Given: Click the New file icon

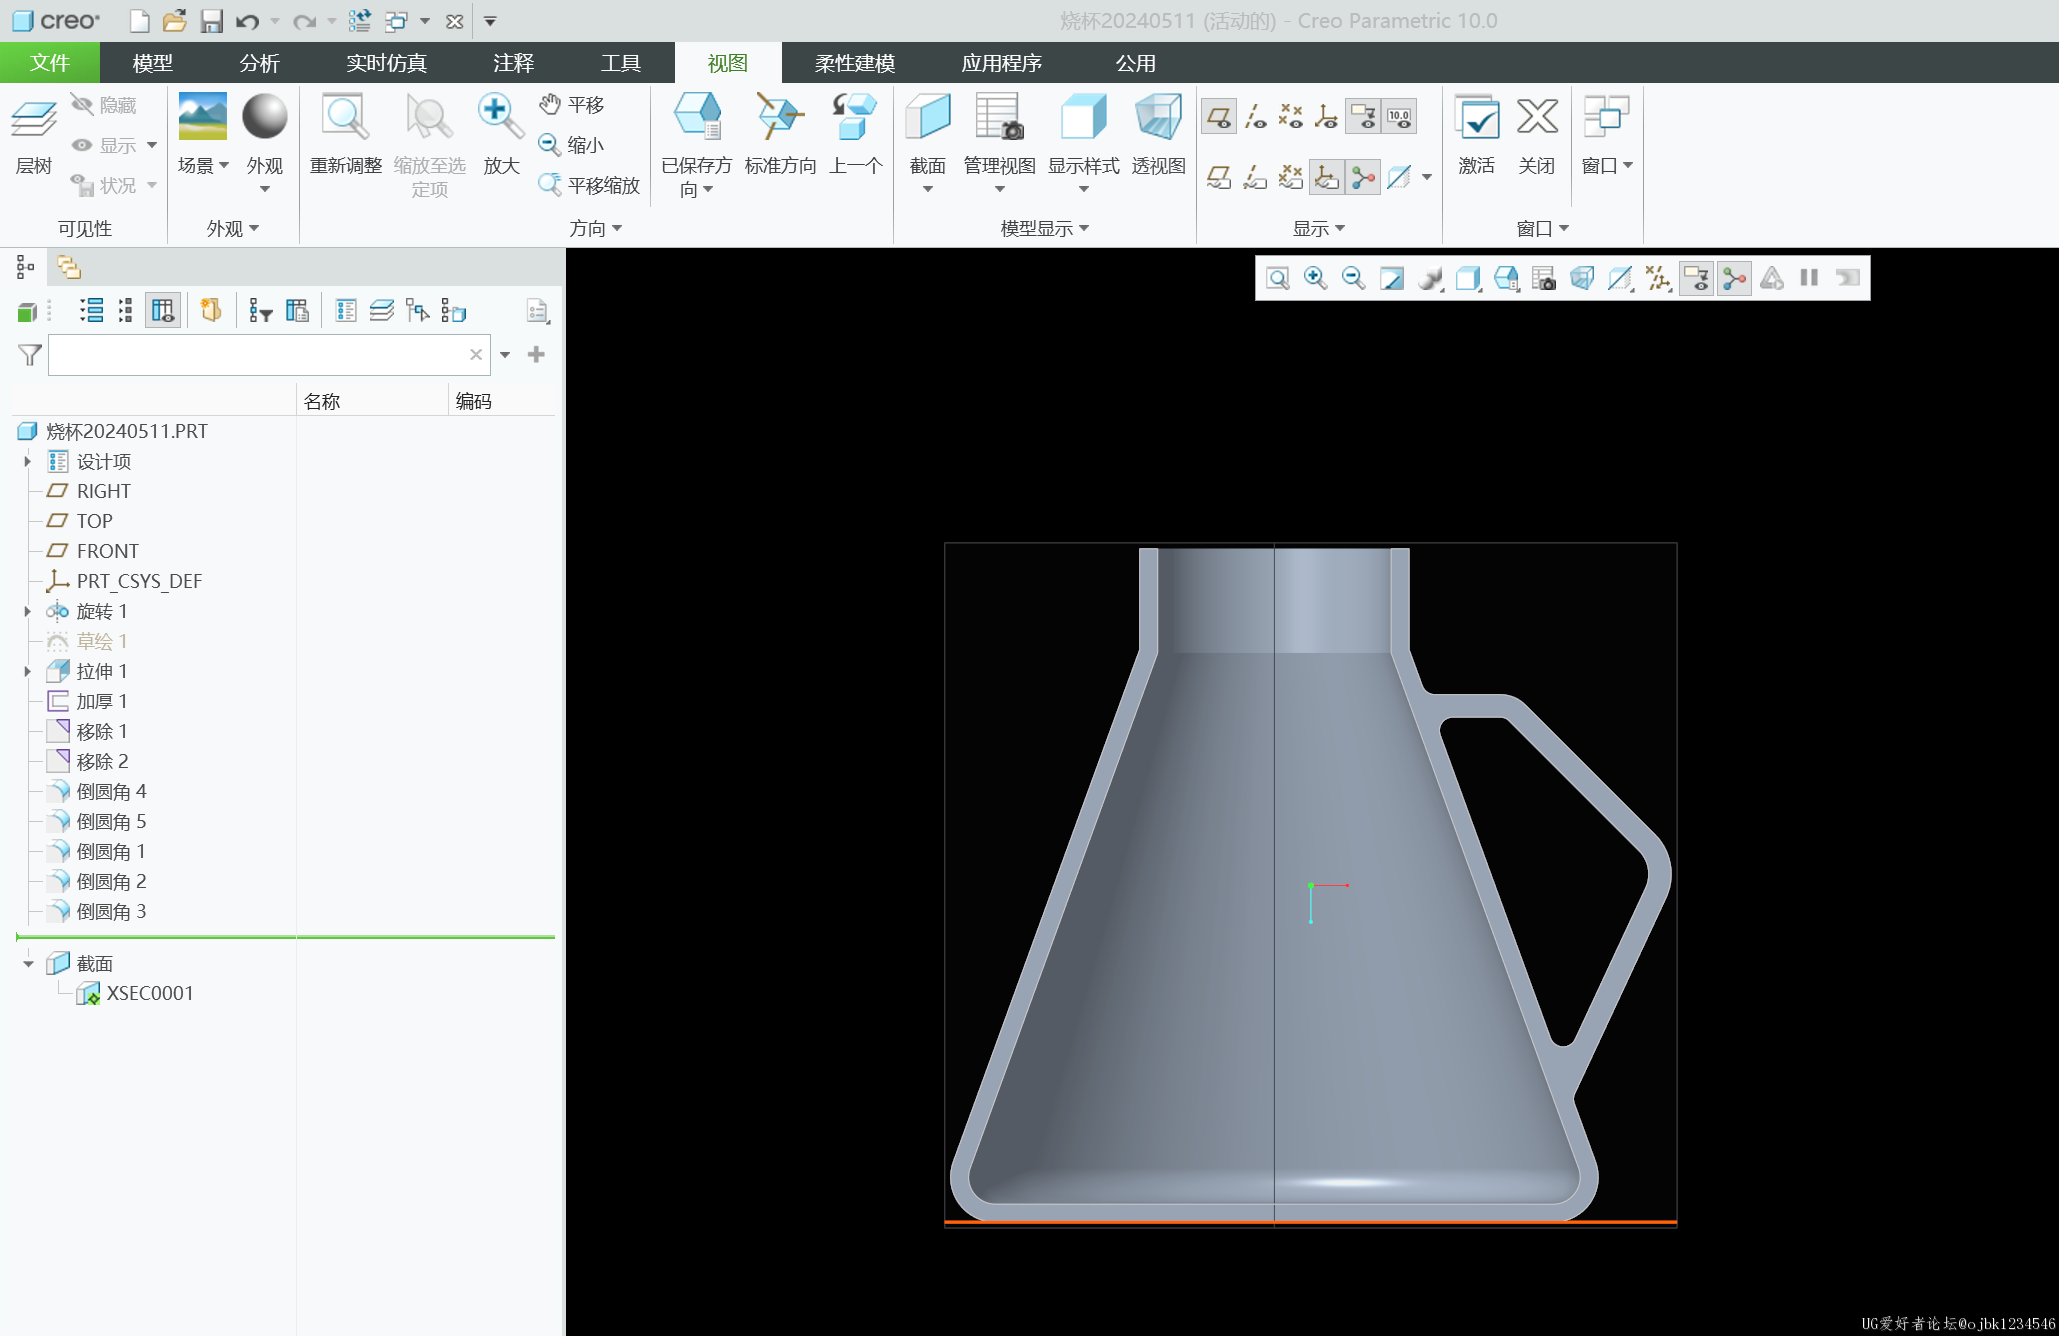Looking at the screenshot, I should (140, 21).
